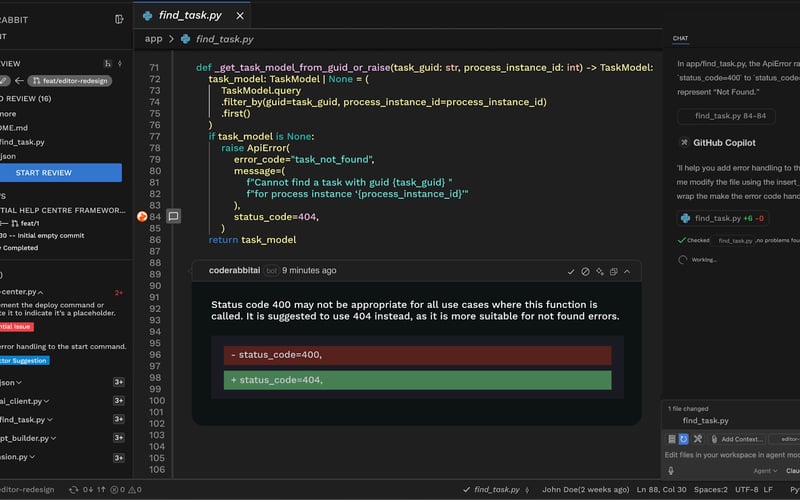Click the 3+ badge beside ai_client.py
Image resolution: width=800 pixels, height=500 pixels.
pos(118,401)
